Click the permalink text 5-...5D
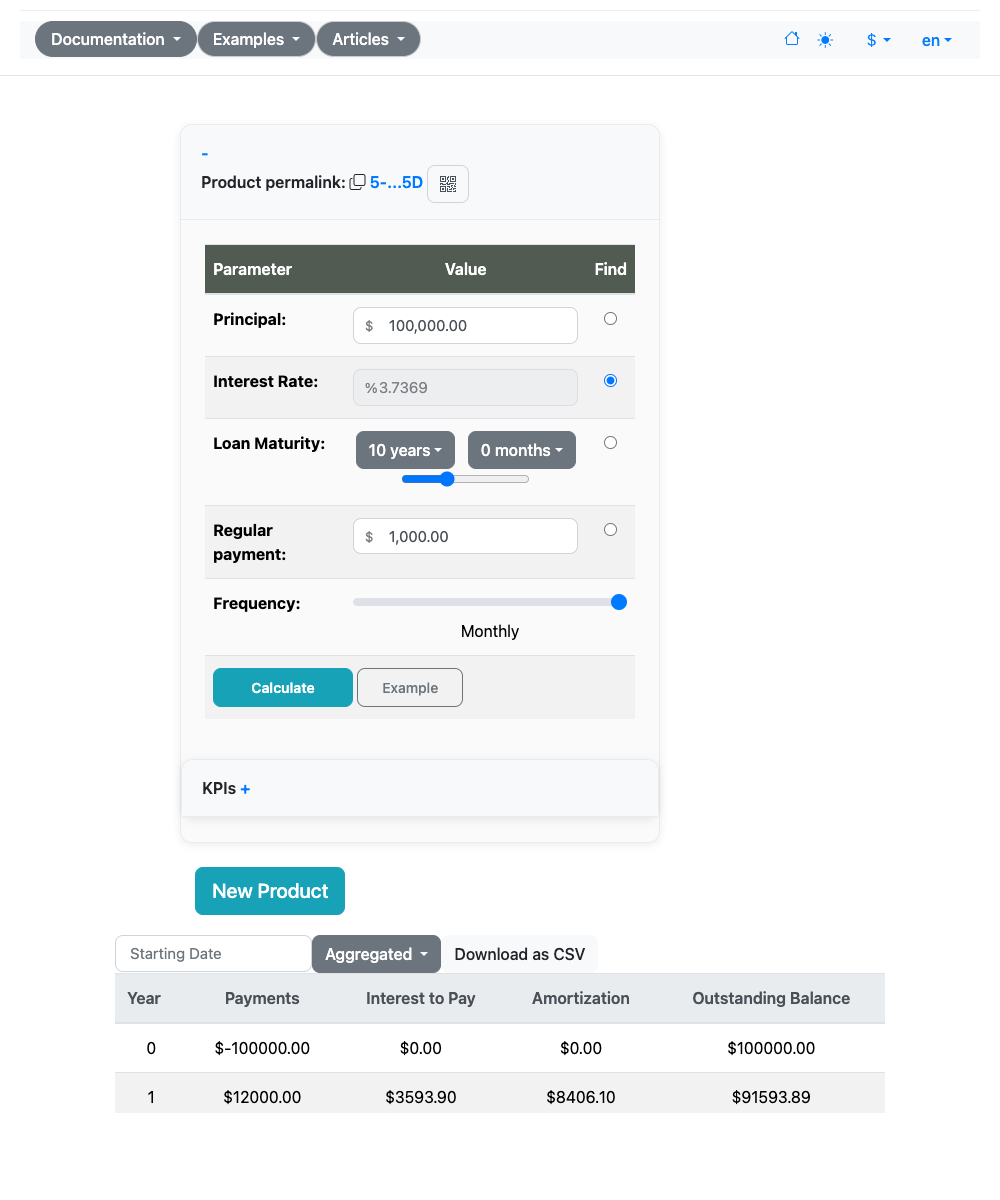The height and width of the screenshot is (1200, 1000). [396, 182]
